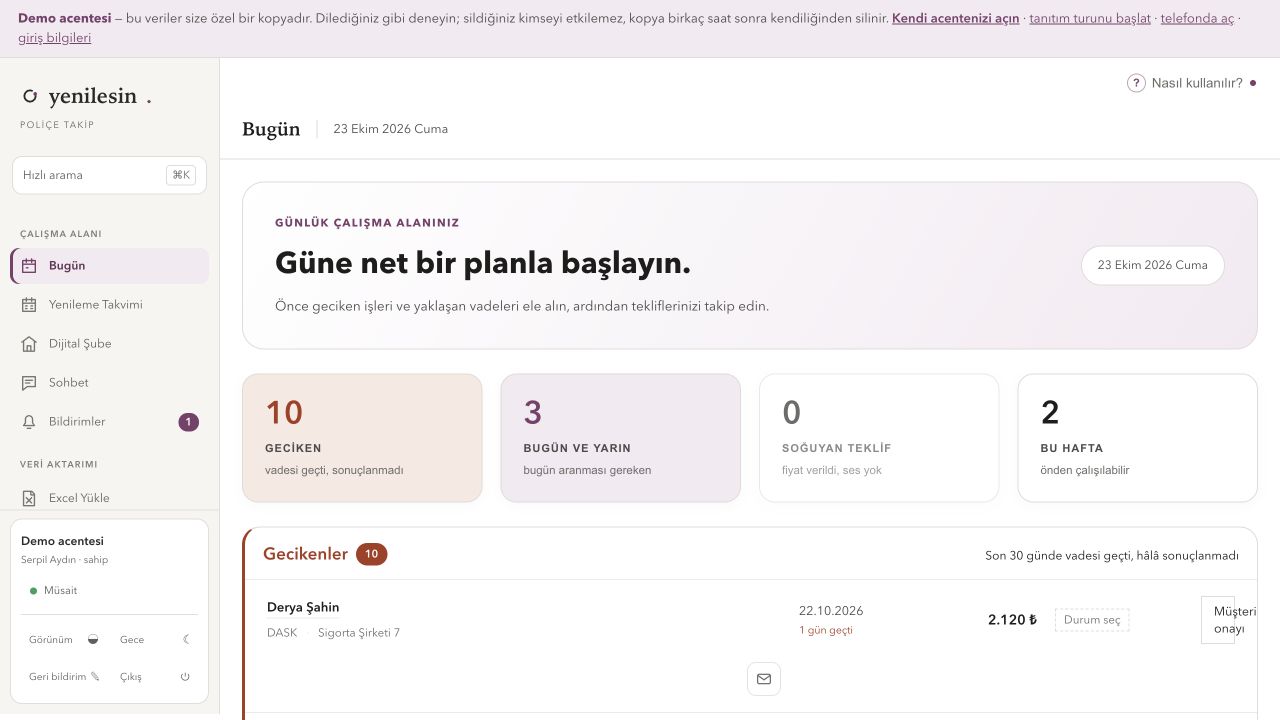1280x720 pixels.
Task: Open Geri bildirim feedback
Action: (x=65, y=677)
